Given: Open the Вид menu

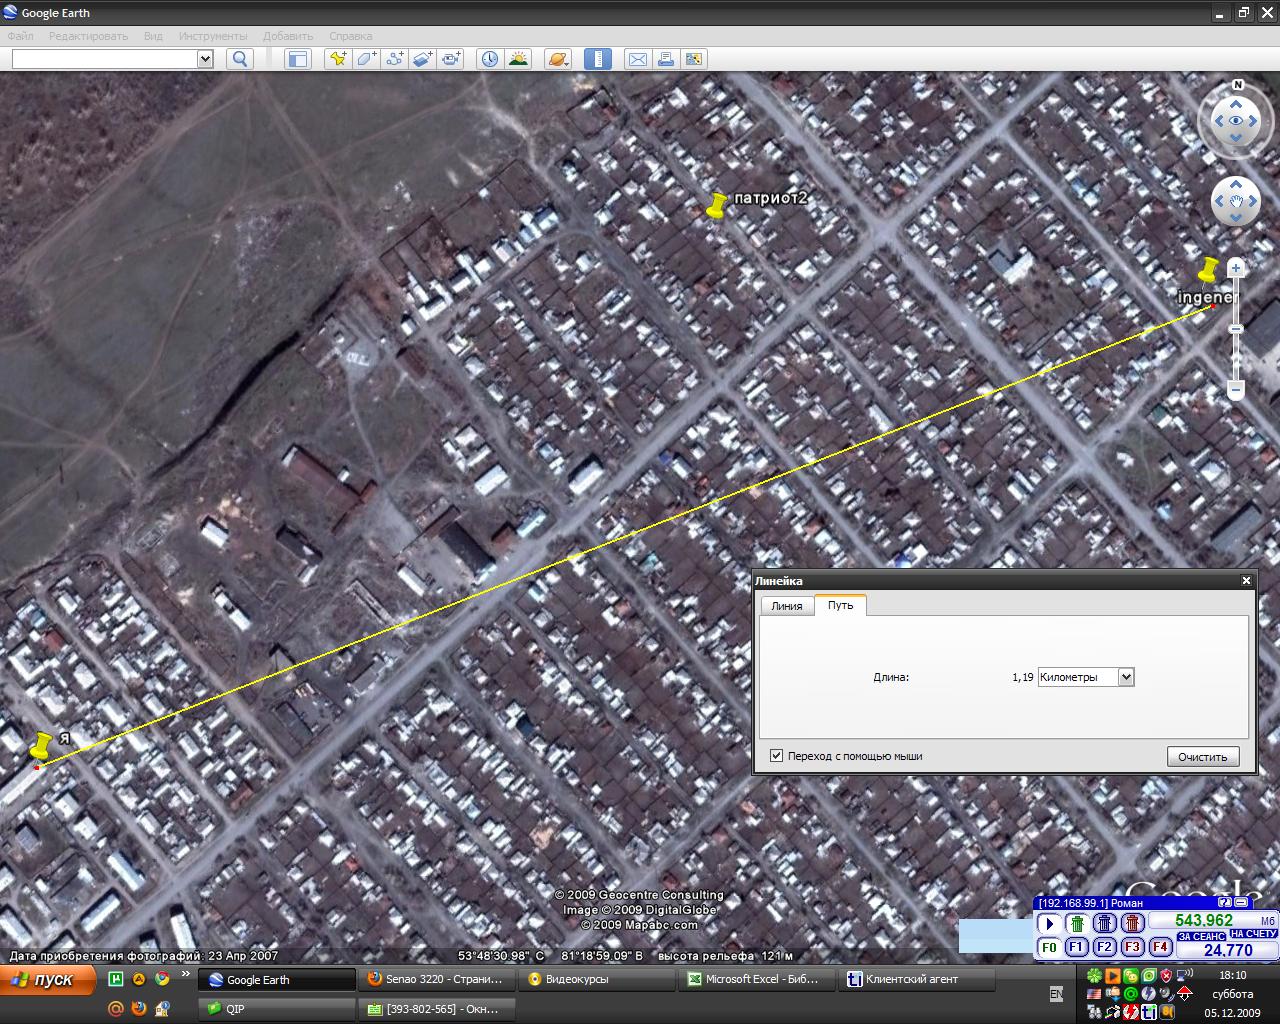Looking at the screenshot, I should tap(153, 36).
